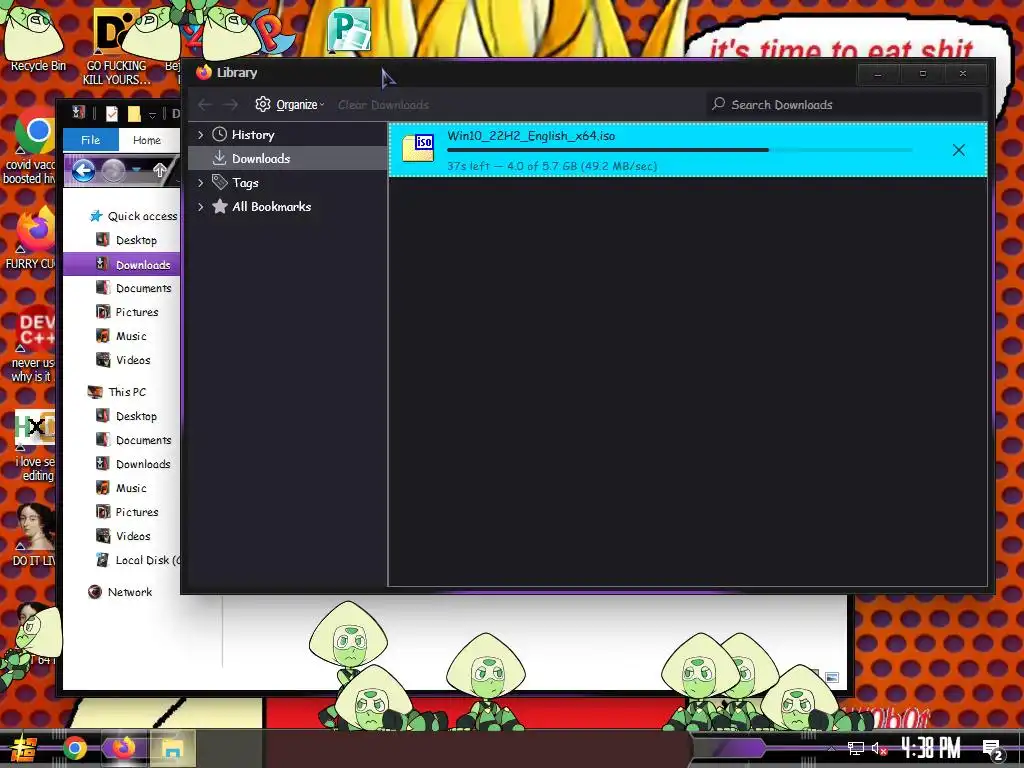1024x768 pixels.
Task: Click the Win10_22H2_English_x64.iso file name
Action: point(531,136)
